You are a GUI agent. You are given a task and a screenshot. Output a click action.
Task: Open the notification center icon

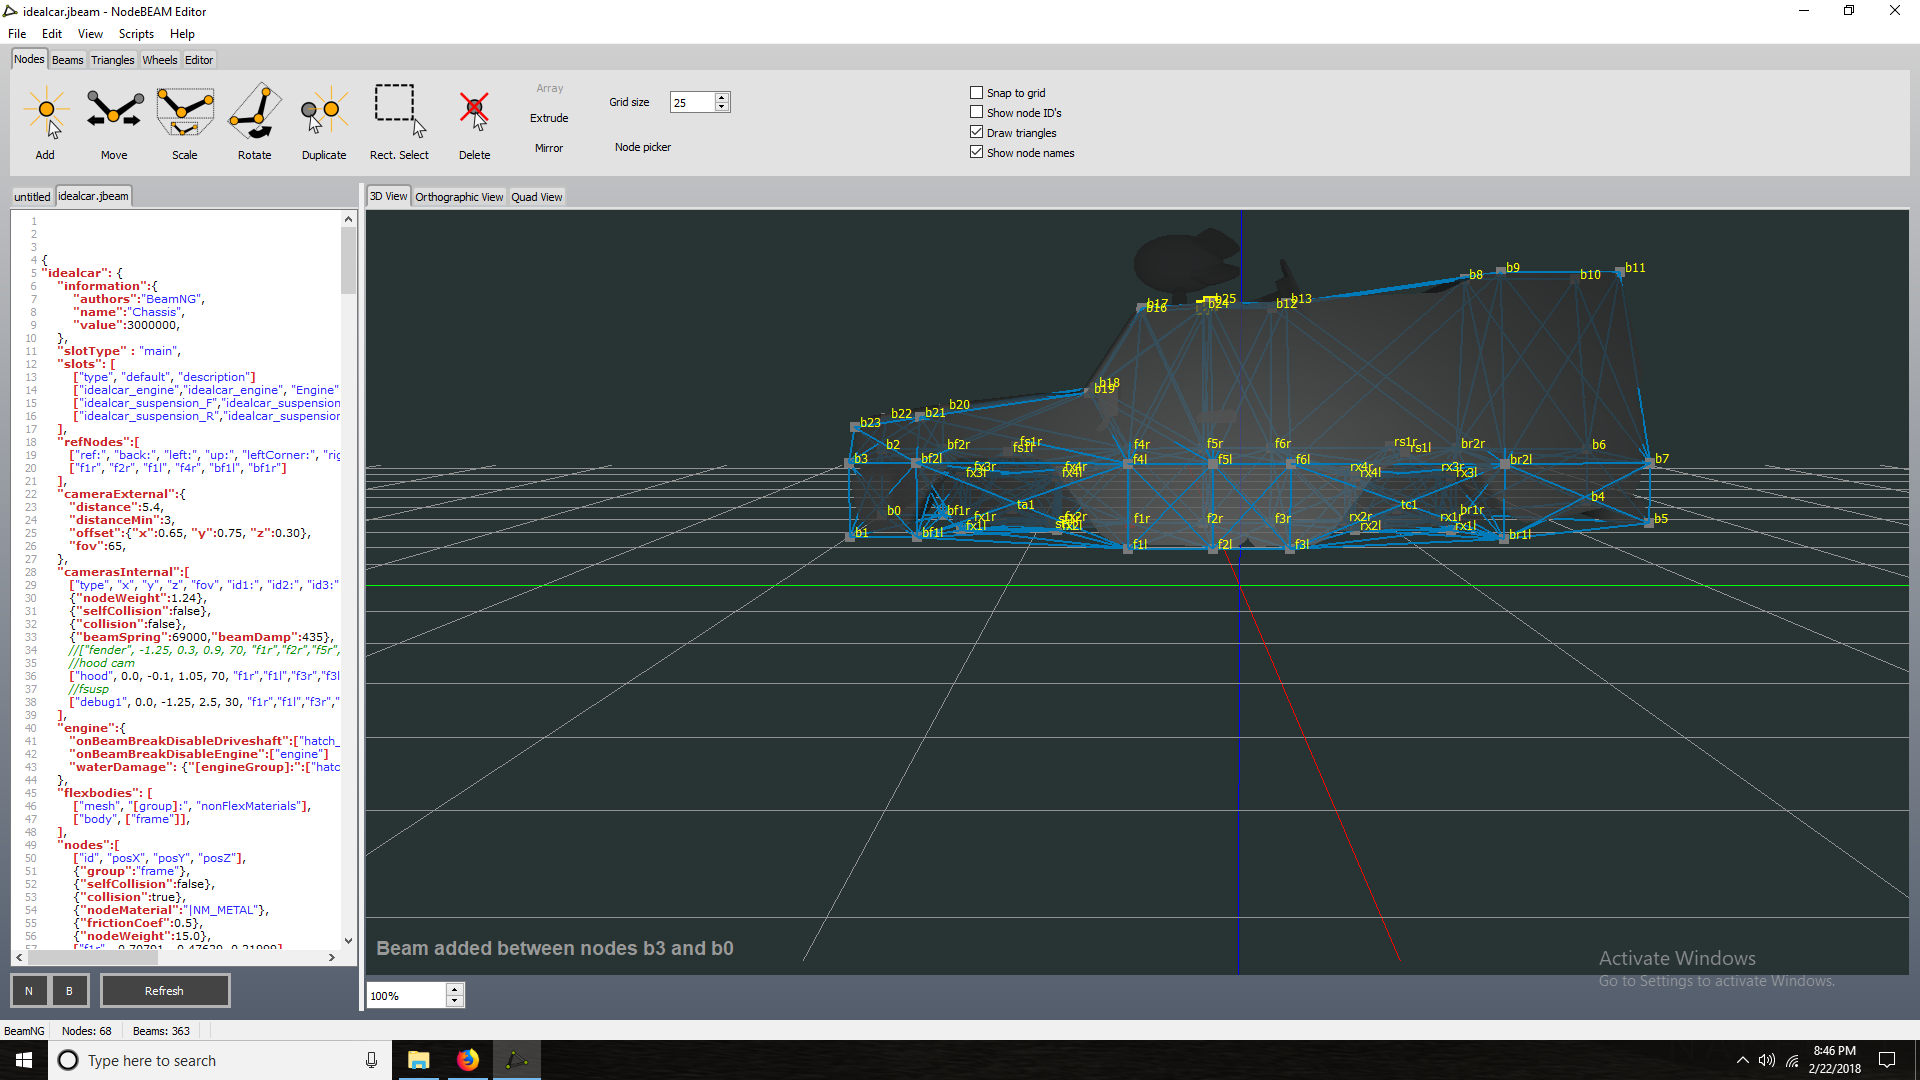(x=1887, y=1060)
